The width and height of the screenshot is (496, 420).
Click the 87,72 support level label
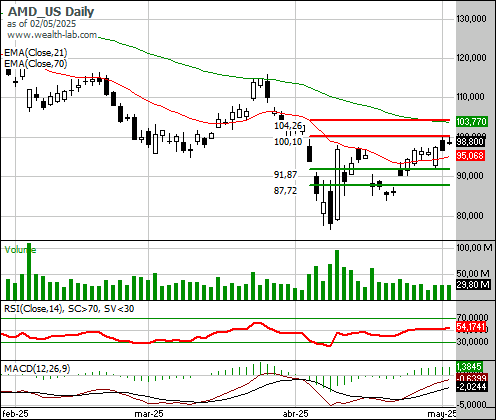click(x=285, y=191)
